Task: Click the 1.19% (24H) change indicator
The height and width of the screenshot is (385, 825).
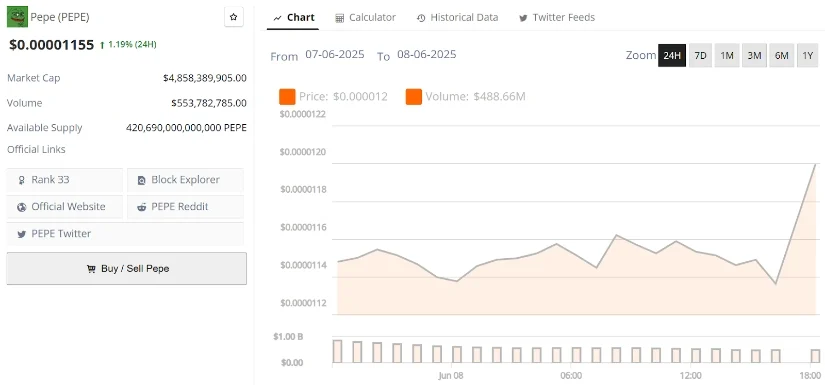Action: (x=128, y=45)
